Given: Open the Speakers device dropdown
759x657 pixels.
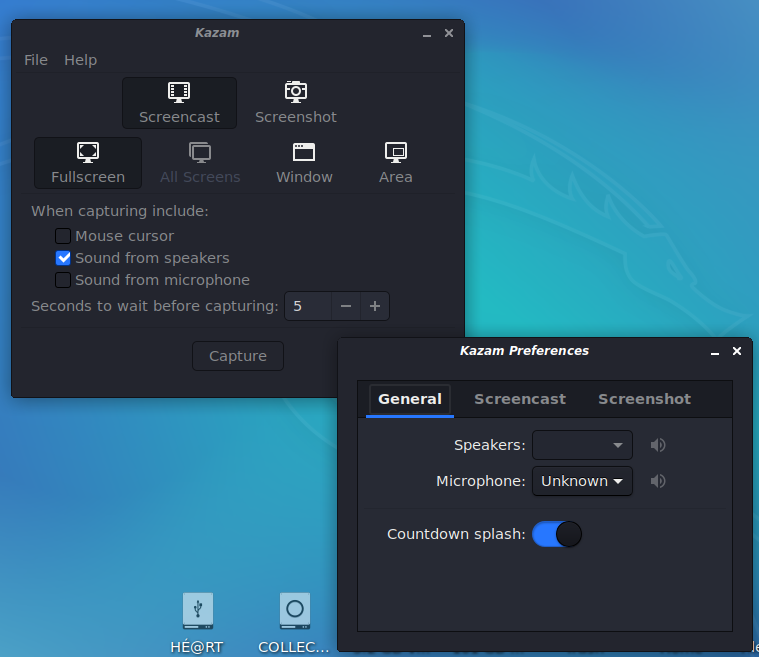Looking at the screenshot, I should pyautogui.click(x=582, y=445).
